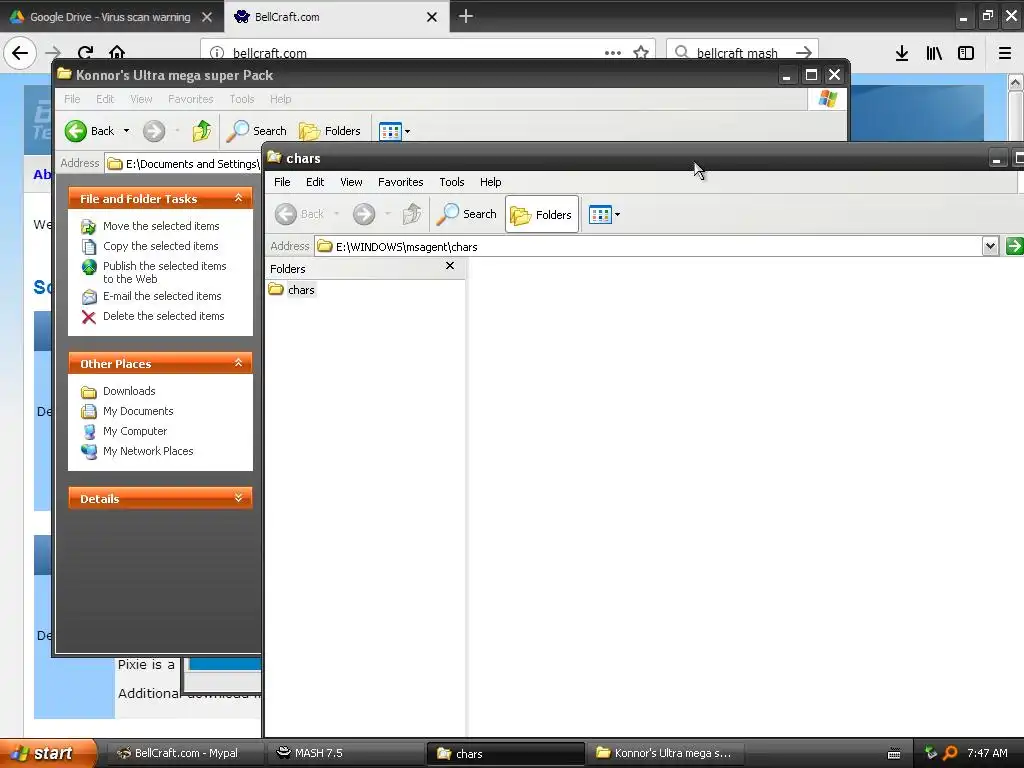Screen dimensions: 1024x768
Task: Open the browser library icon
Action: (934, 54)
